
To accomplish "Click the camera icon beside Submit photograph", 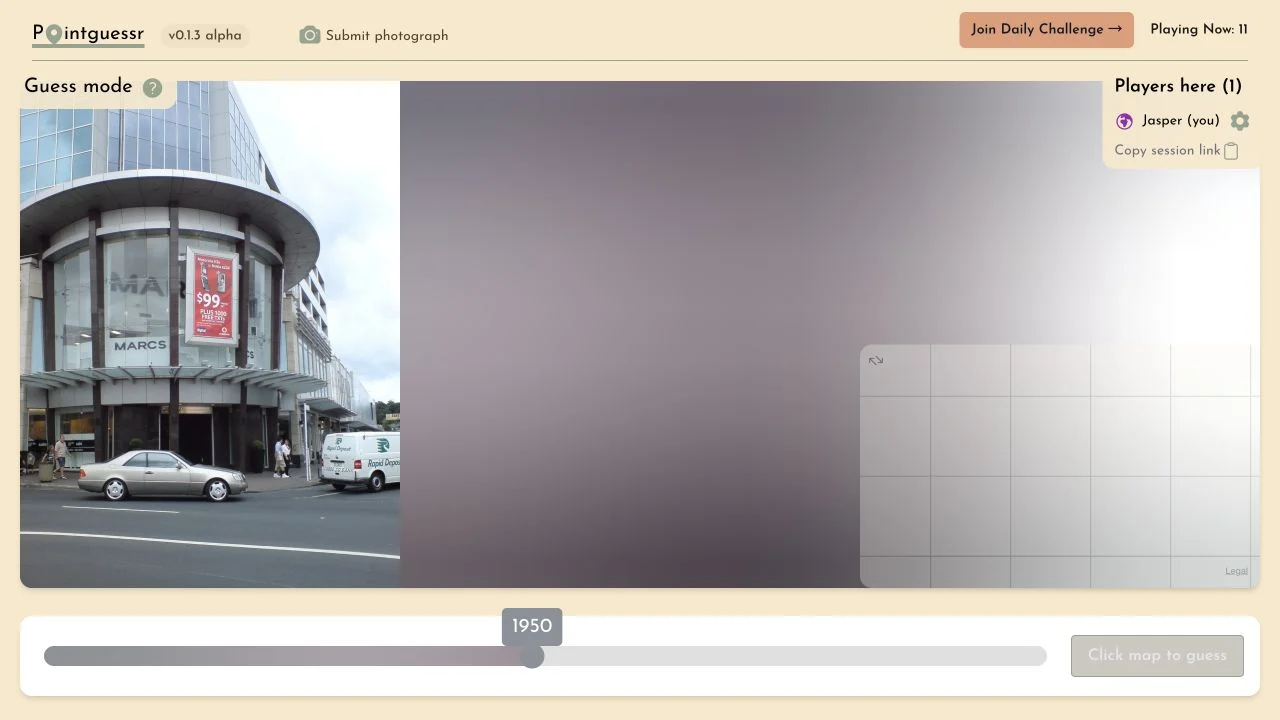I will click(x=310, y=35).
